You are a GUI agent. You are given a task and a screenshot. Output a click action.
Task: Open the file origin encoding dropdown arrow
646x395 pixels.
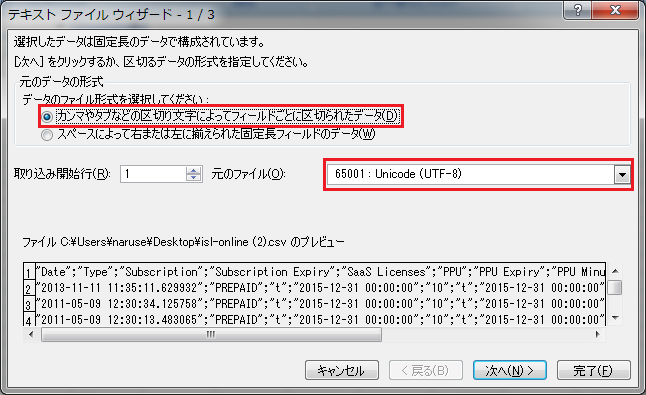(622, 175)
